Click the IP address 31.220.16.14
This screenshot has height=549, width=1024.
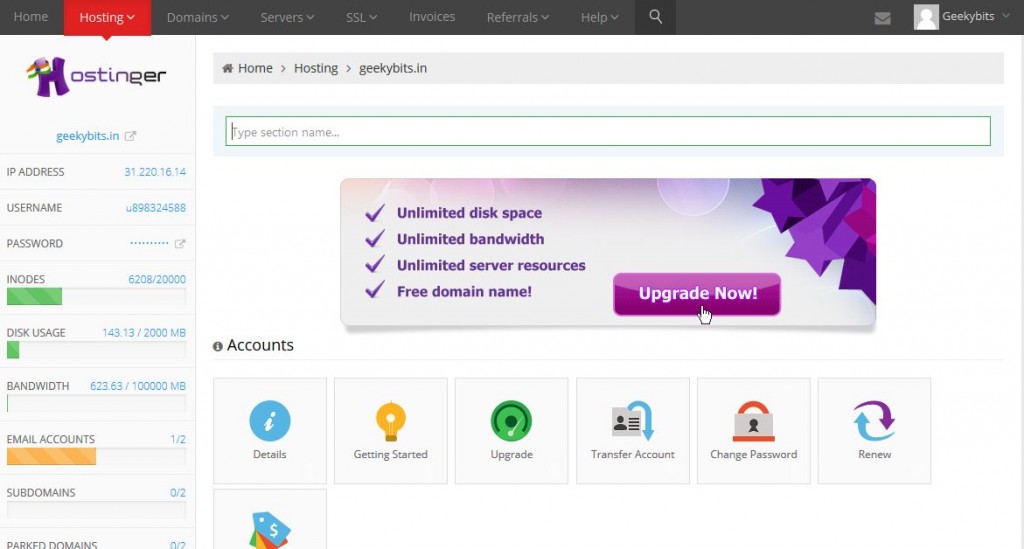pyautogui.click(x=155, y=172)
